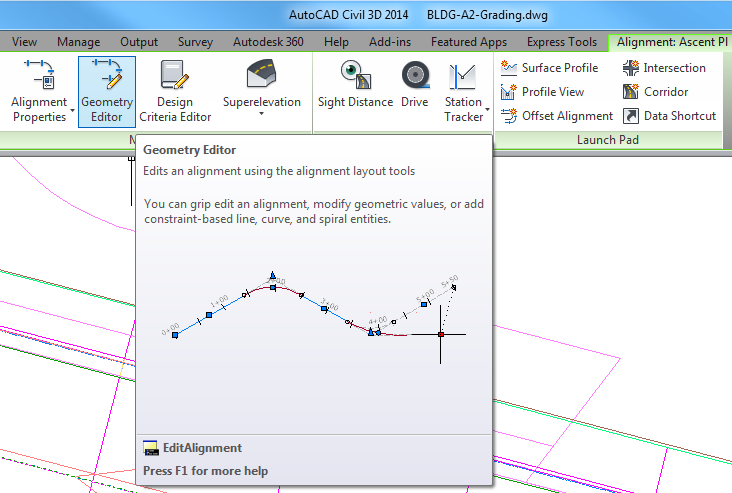
Task: Expand the Superelevation dropdown arrow
Action: (x=261, y=114)
